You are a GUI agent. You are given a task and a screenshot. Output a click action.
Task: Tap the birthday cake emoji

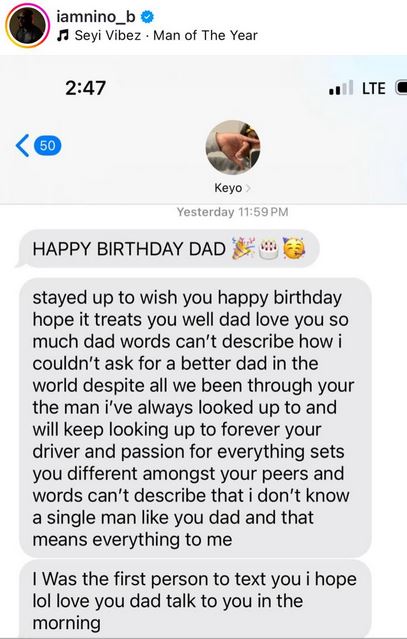point(269,249)
